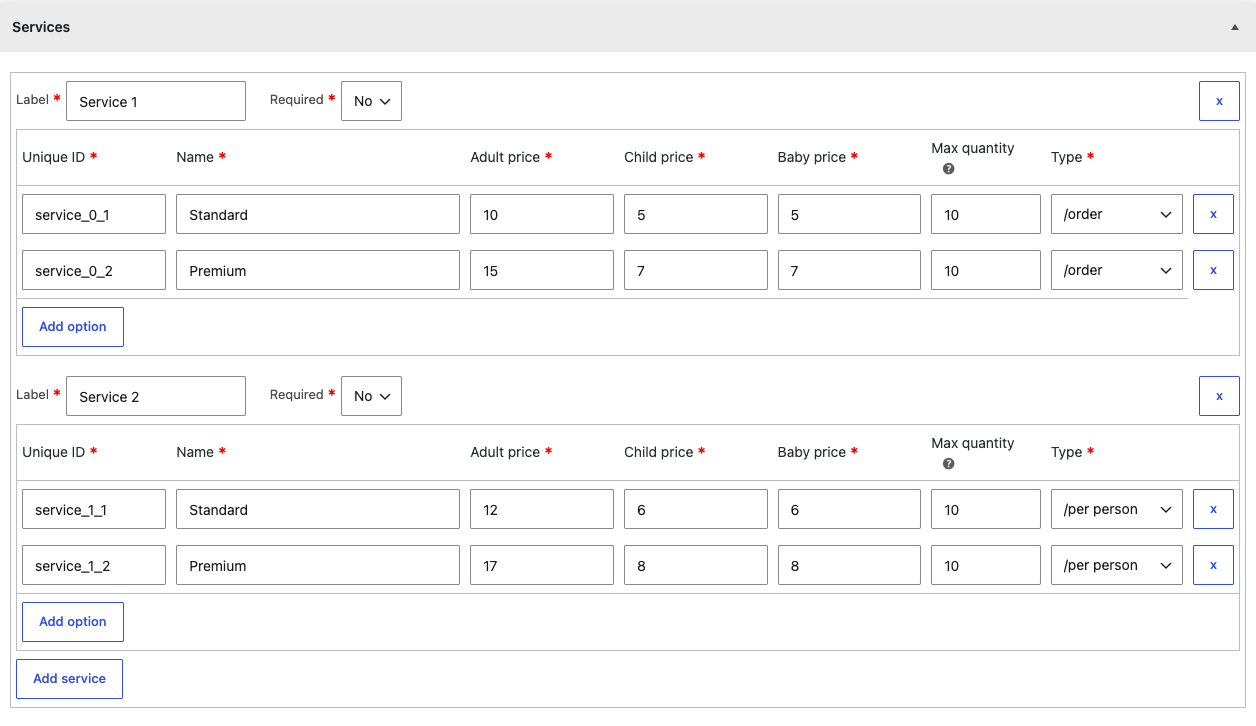The width and height of the screenshot is (1256, 726).
Task: Click the Services panel heading
Action: (41, 27)
